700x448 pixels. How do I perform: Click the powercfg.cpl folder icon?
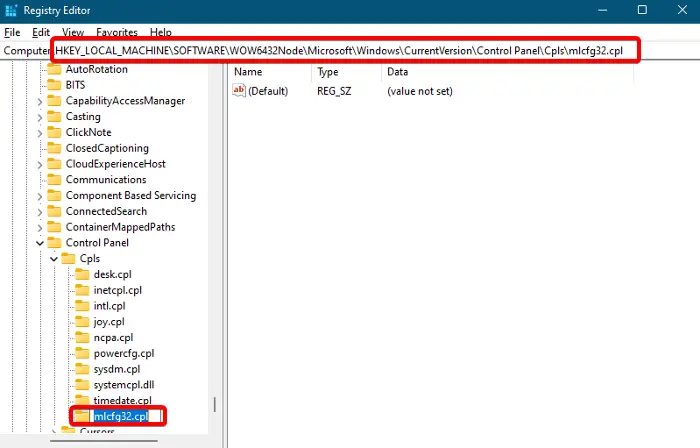82,353
